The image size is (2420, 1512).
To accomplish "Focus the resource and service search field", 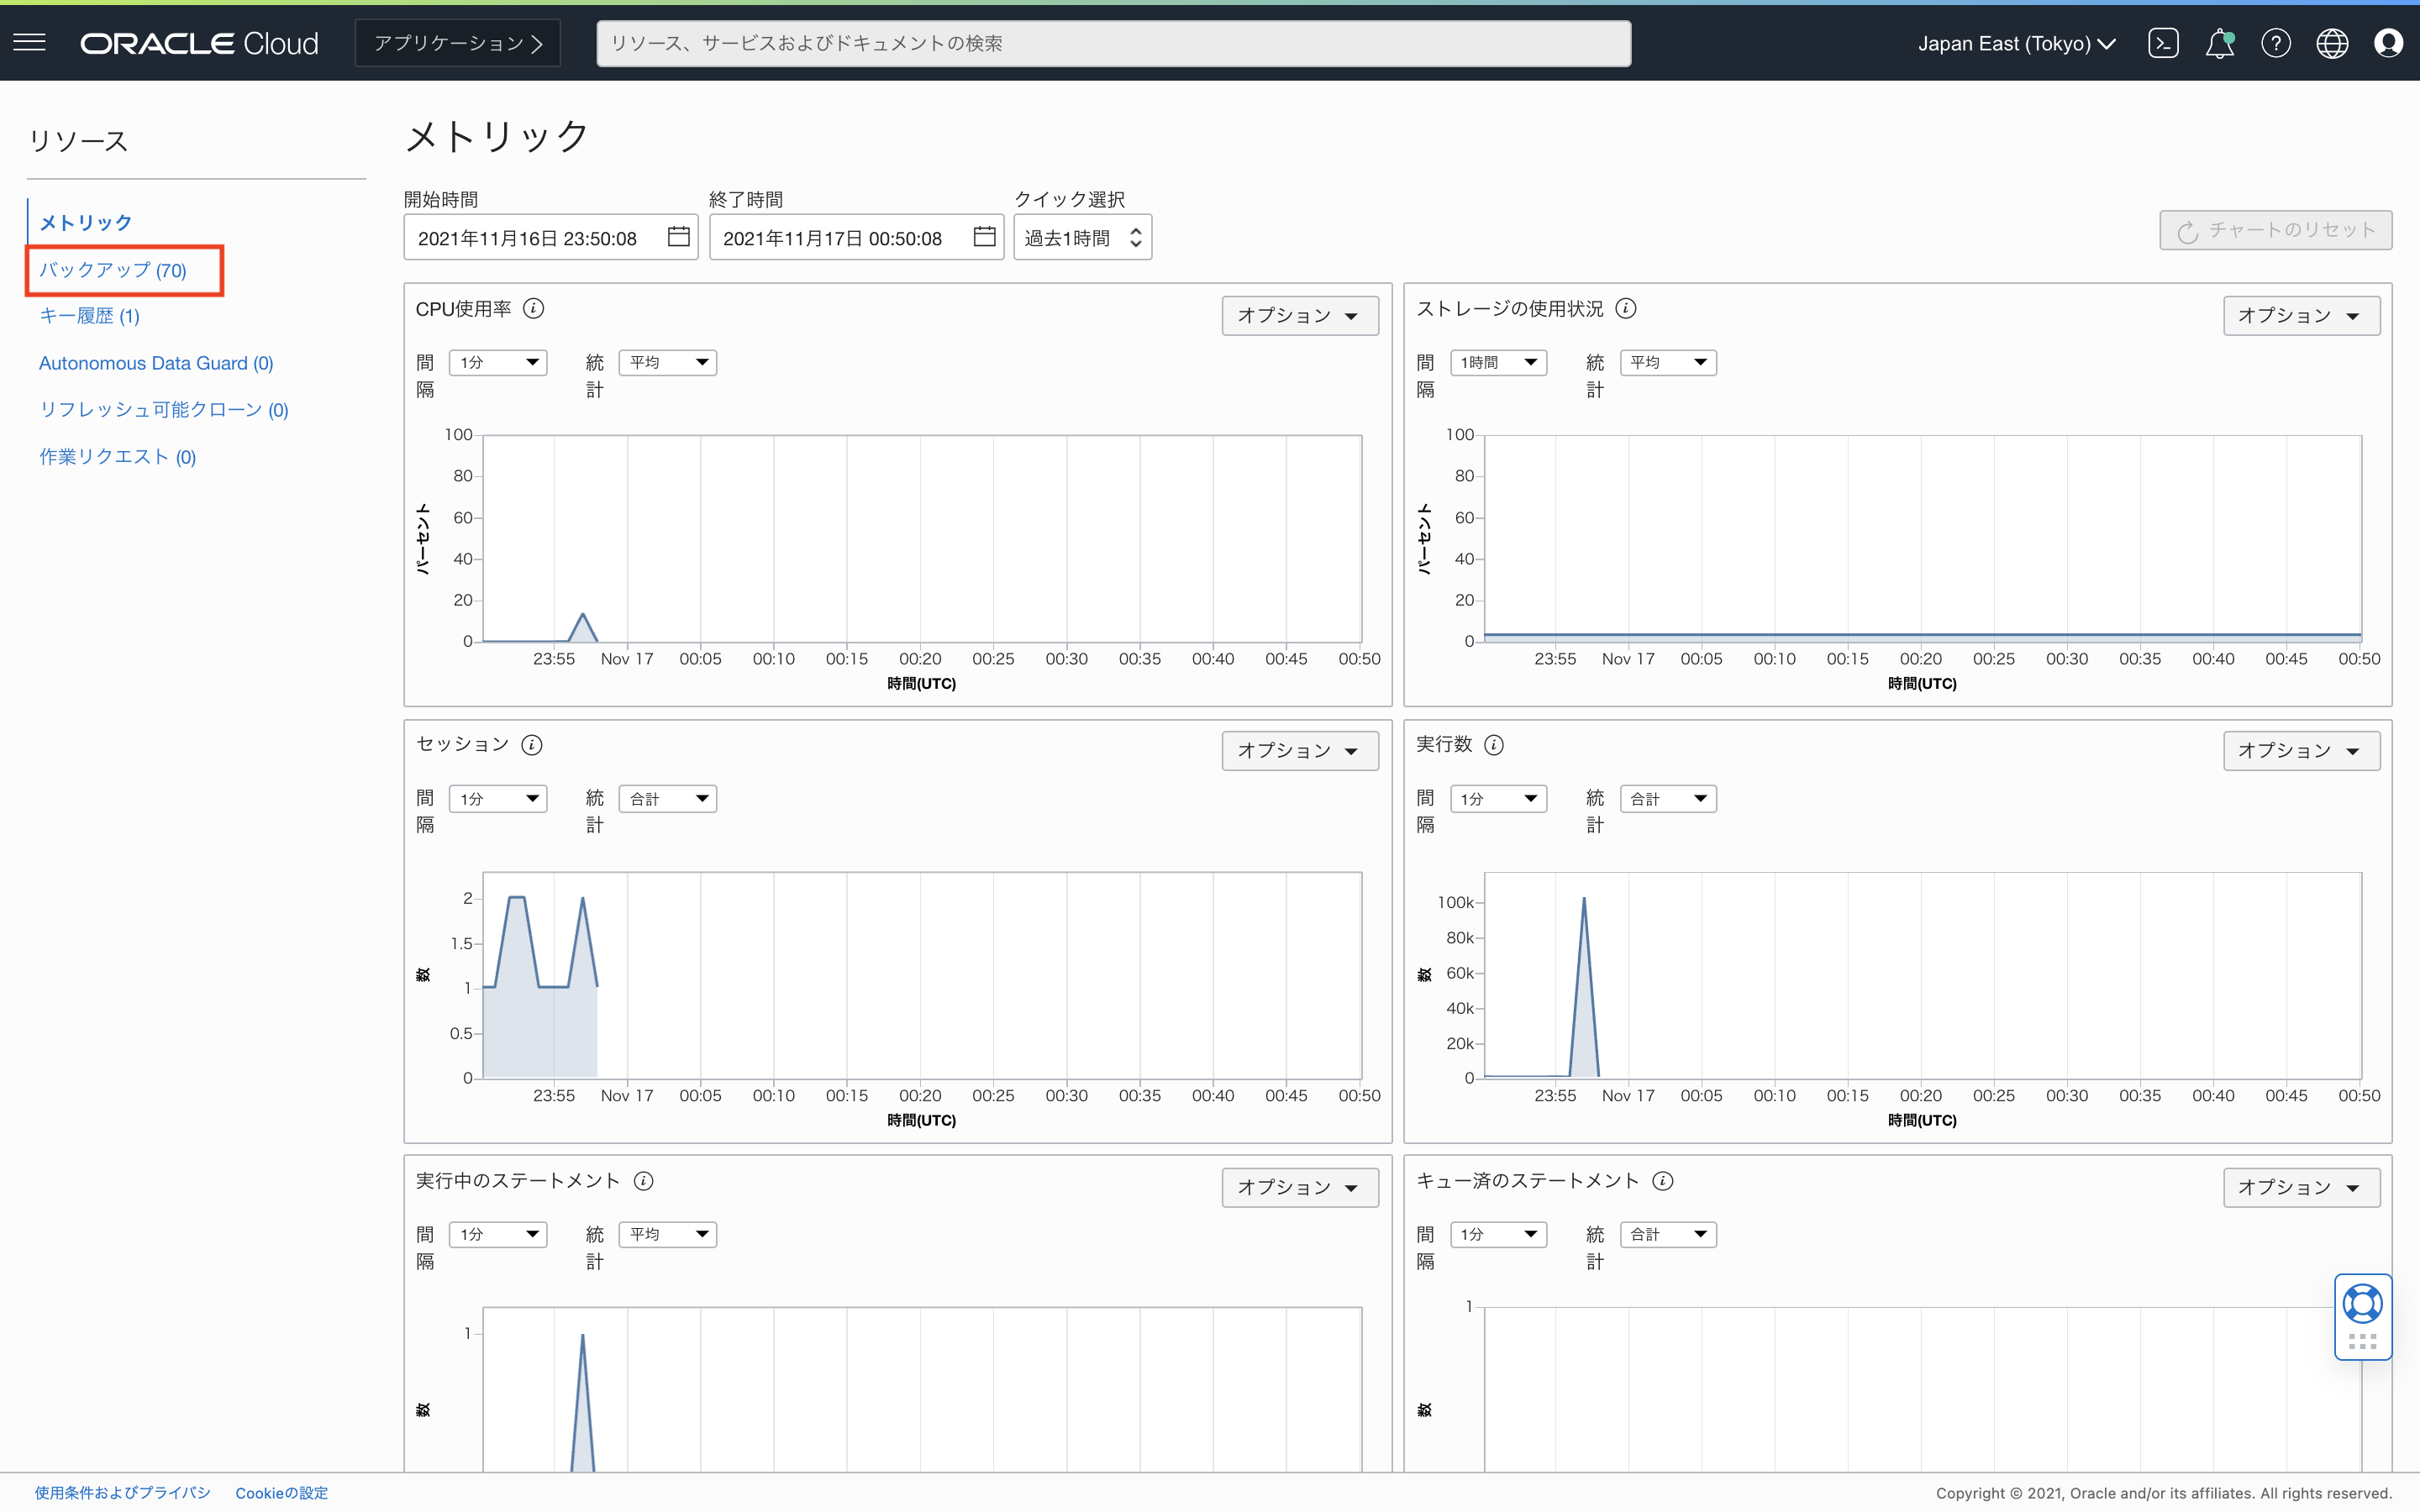I will click(1113, 43).
